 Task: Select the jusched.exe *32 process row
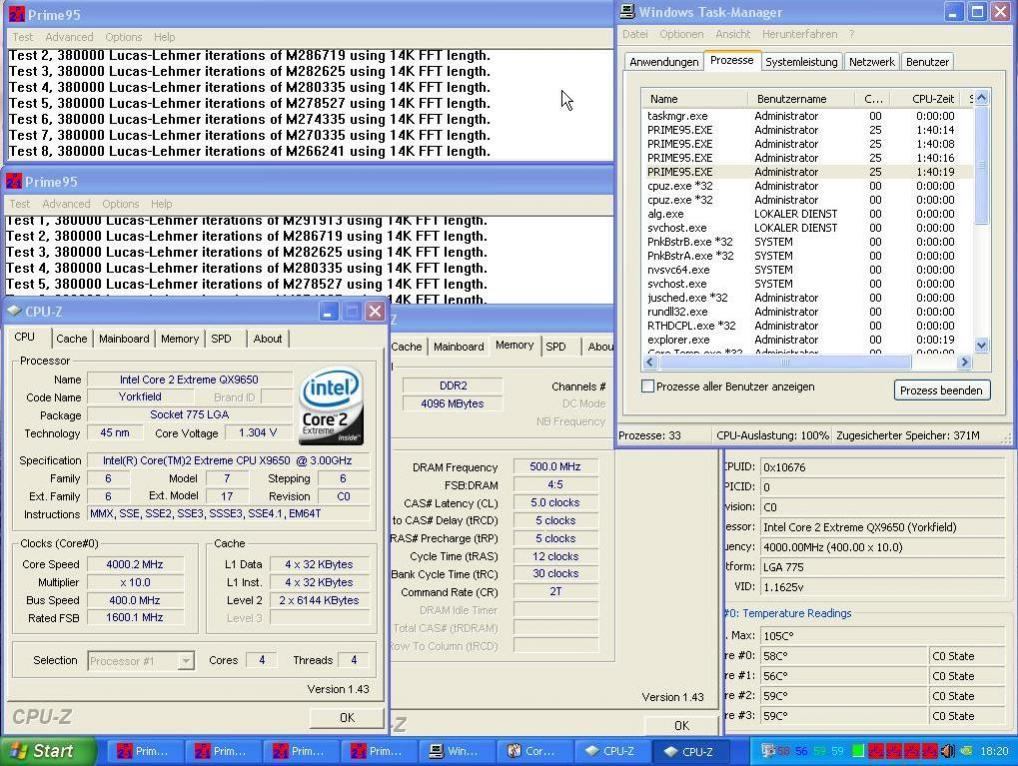[x=807, y=297]
